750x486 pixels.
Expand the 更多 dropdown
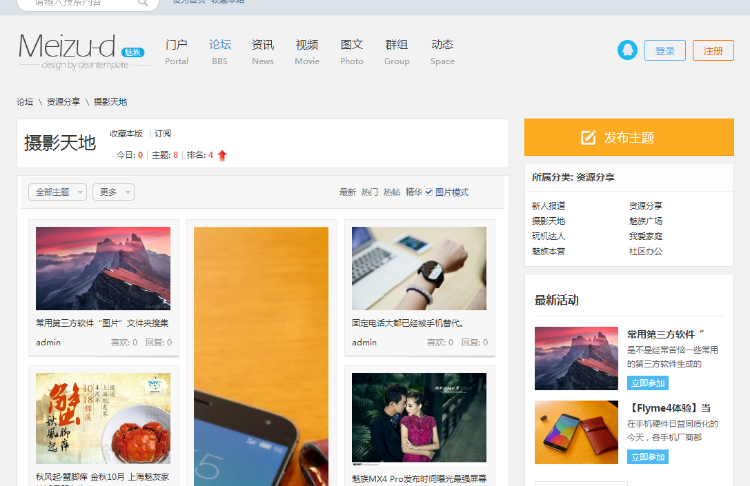[113, 192]
